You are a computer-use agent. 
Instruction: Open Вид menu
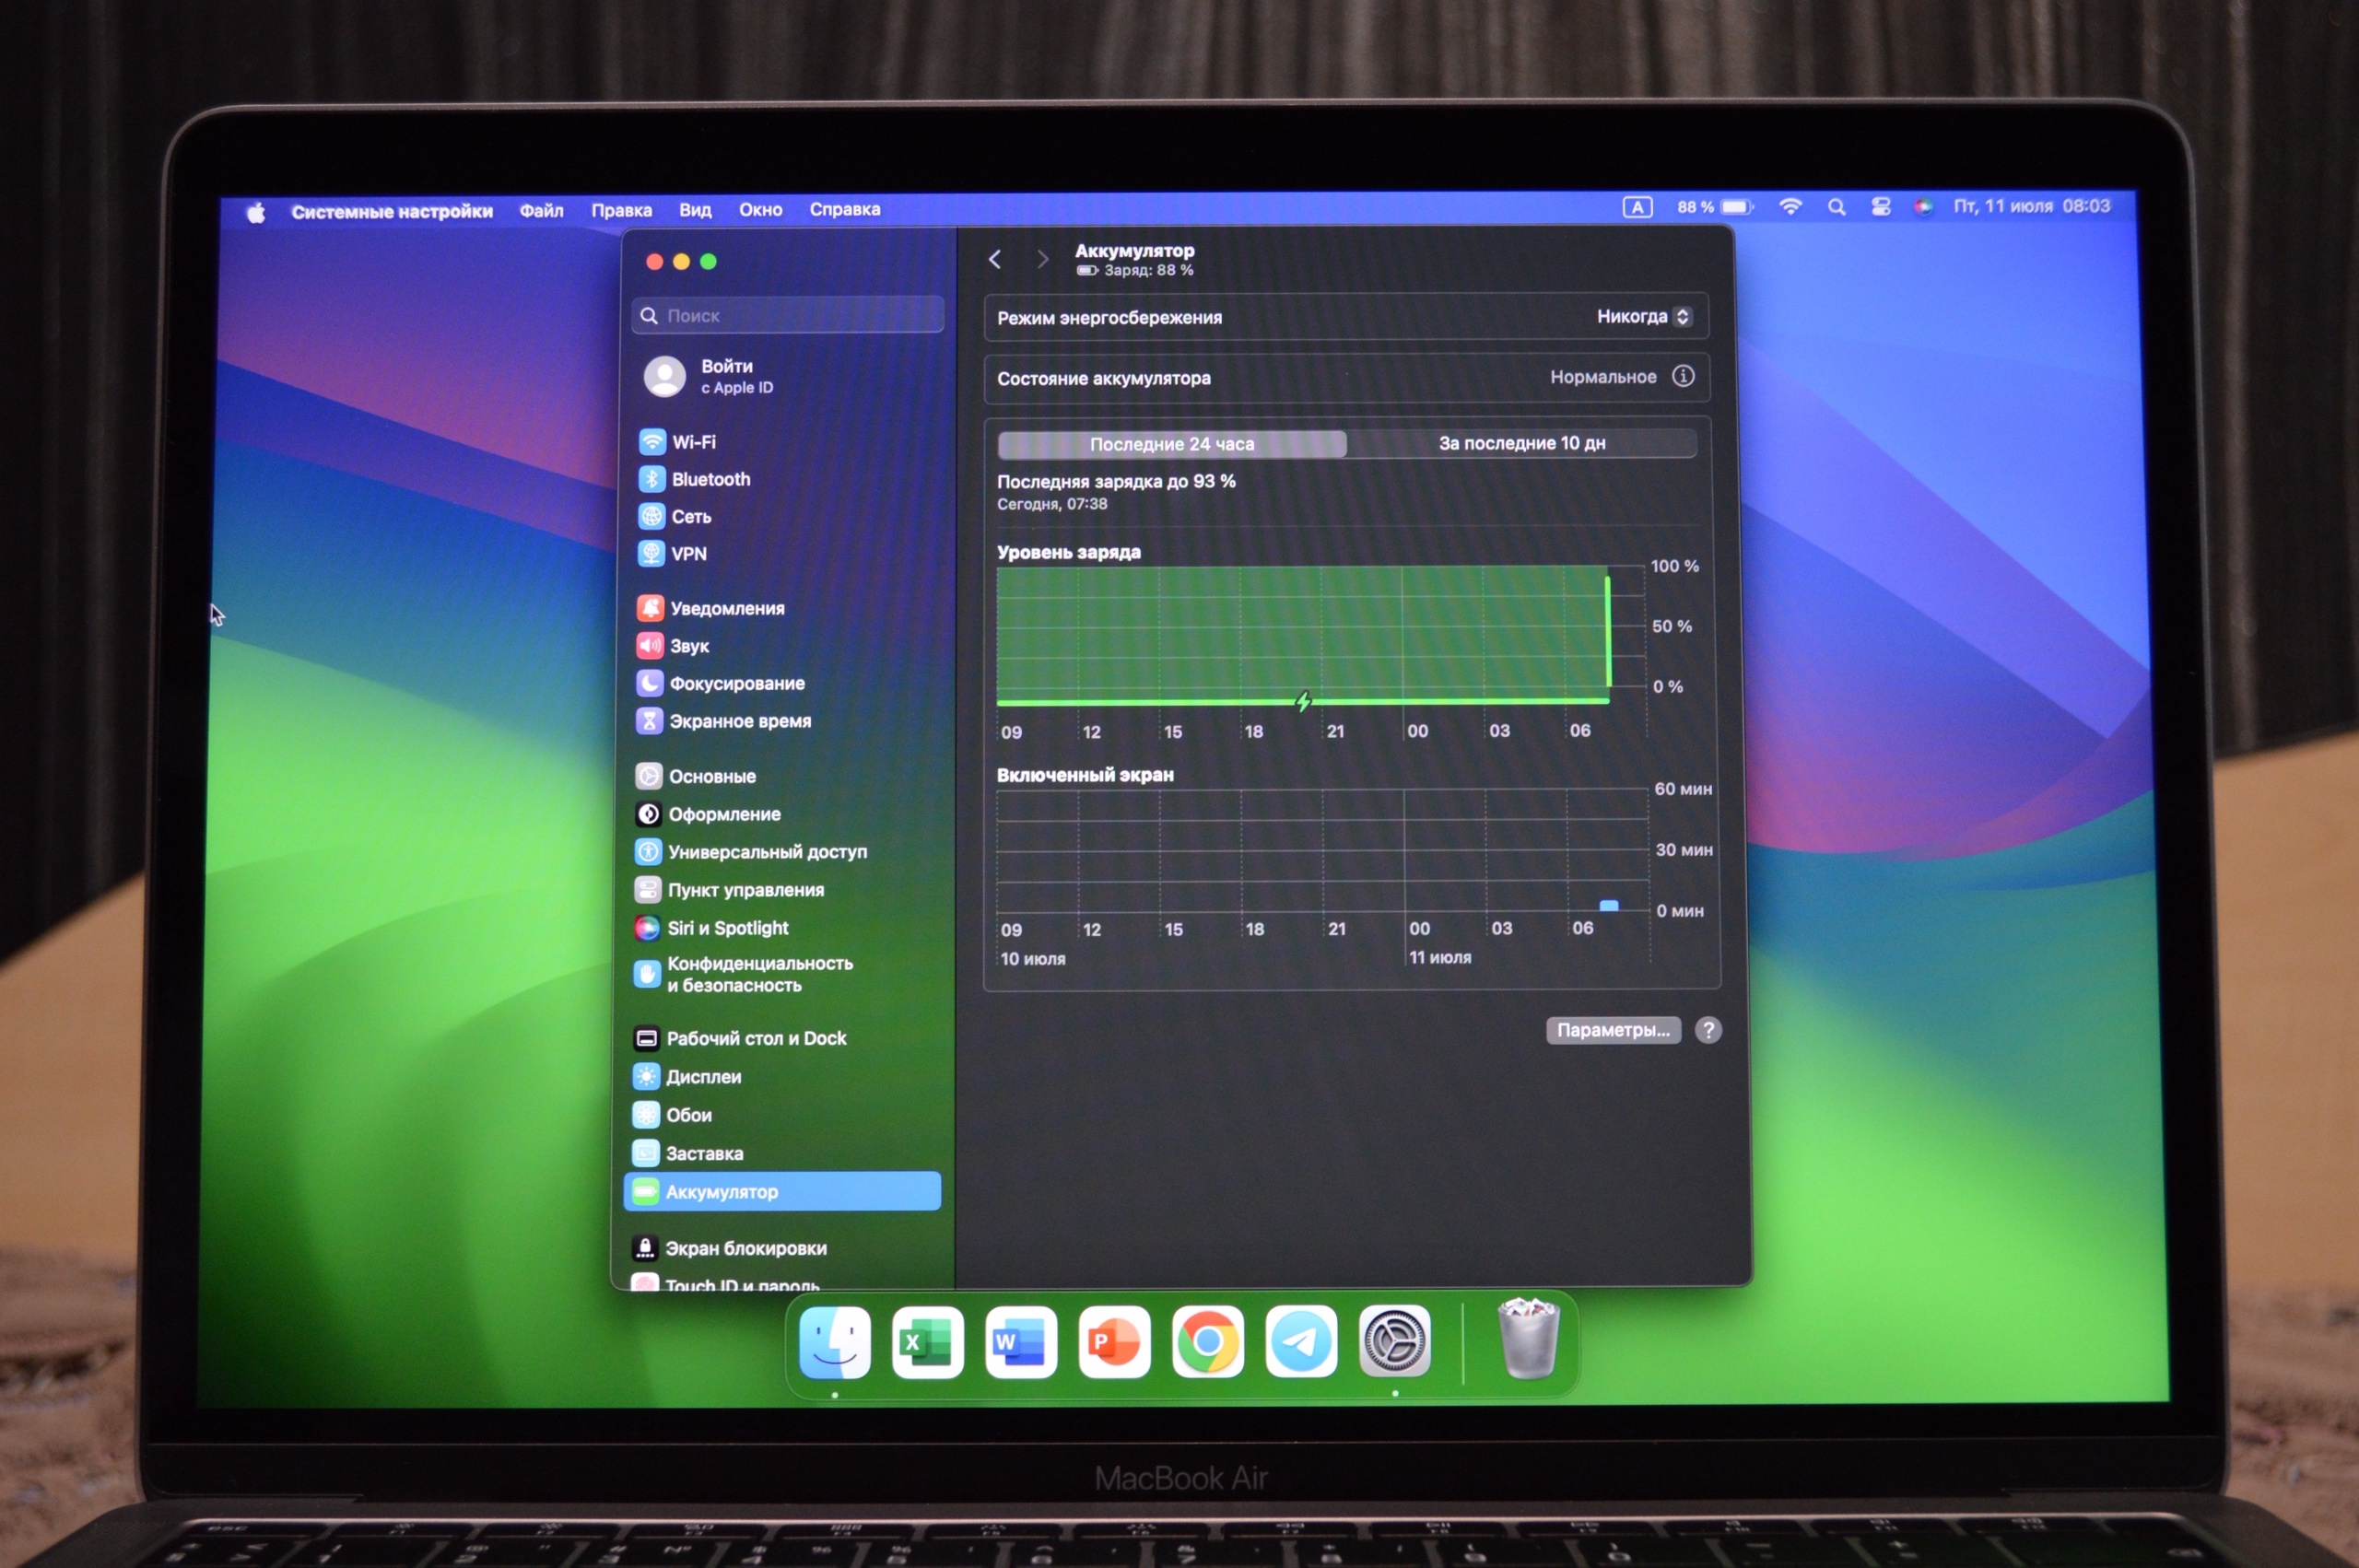(695, 210)
